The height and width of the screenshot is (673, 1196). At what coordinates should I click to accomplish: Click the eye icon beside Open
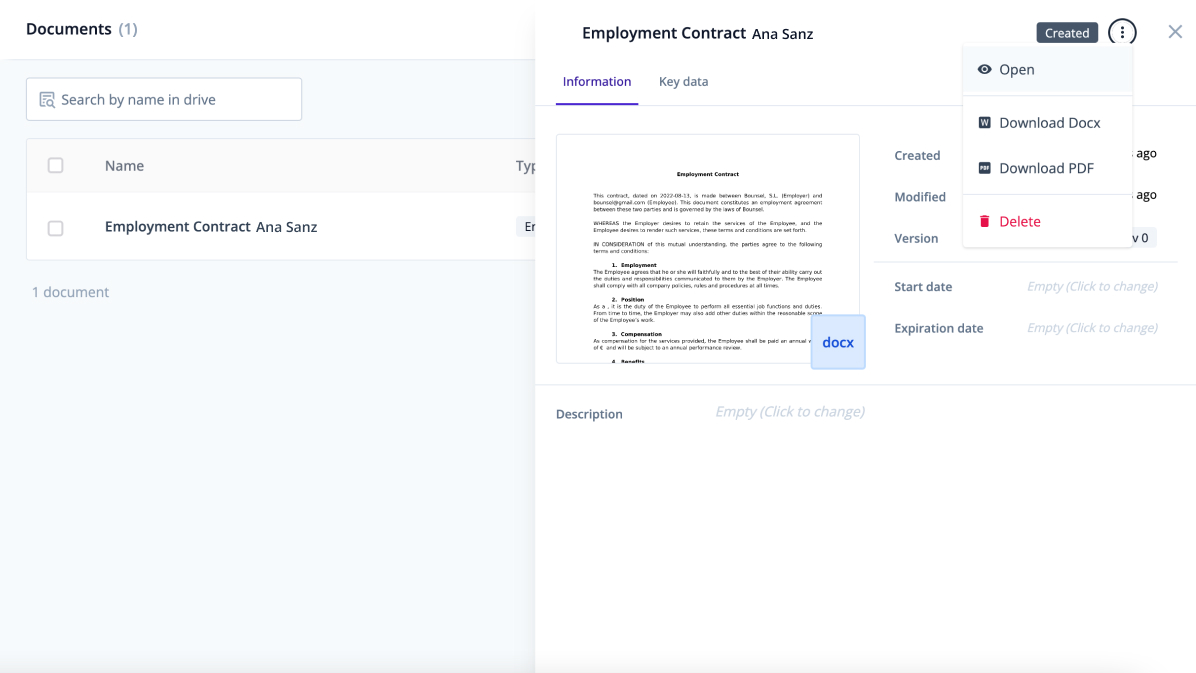[x=985, y=69]
